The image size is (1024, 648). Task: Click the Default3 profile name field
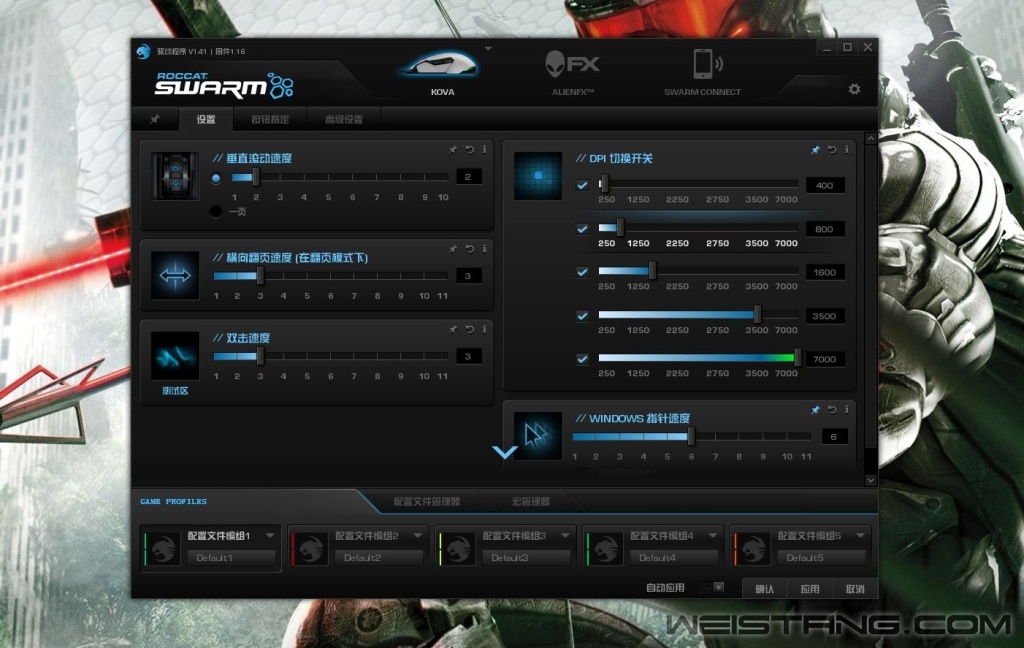[x=526, y=558]
